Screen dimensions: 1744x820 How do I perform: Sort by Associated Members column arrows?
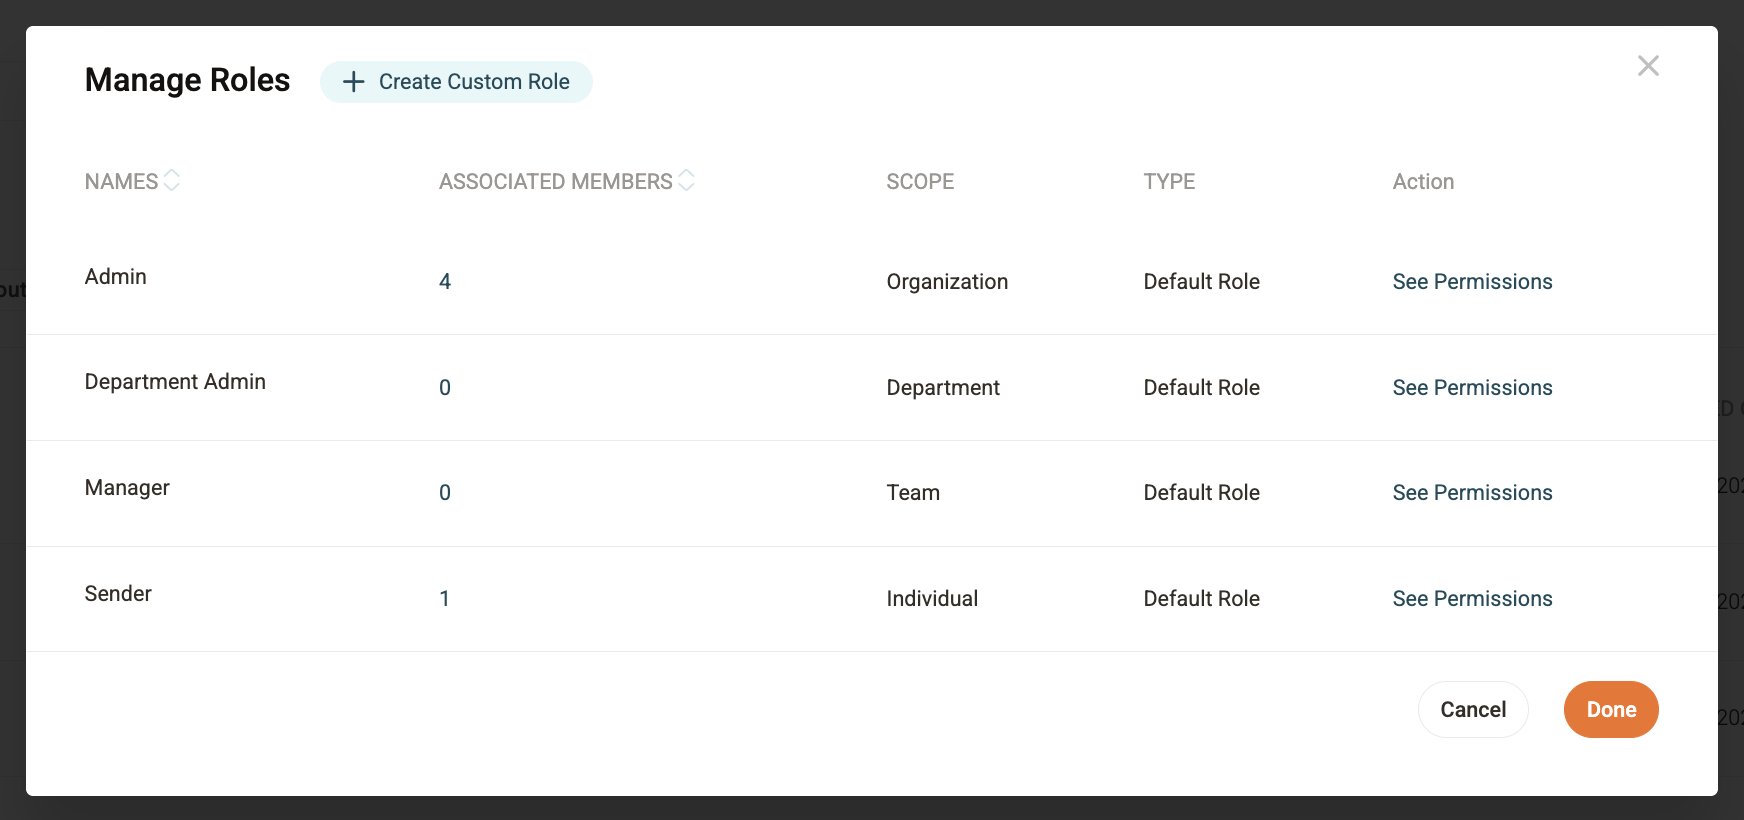pos(687,180)
